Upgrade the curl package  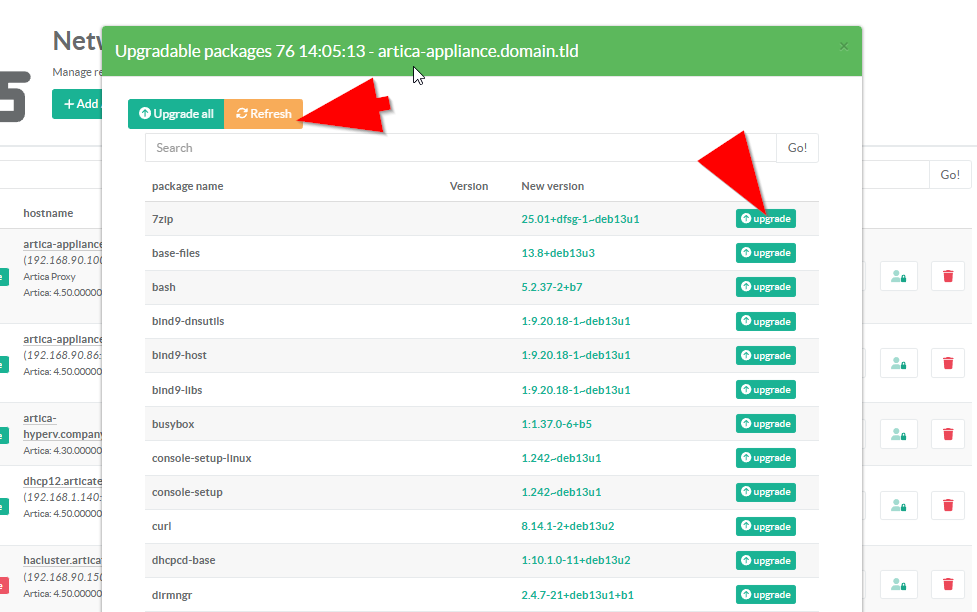point(765,526)
